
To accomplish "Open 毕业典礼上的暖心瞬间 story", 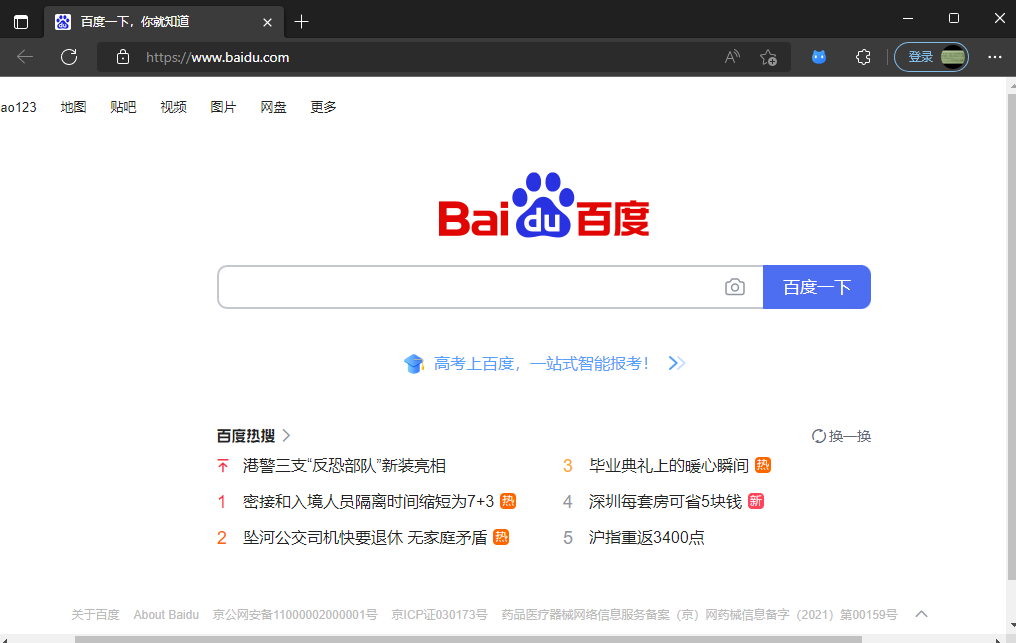I will (669, 465).
